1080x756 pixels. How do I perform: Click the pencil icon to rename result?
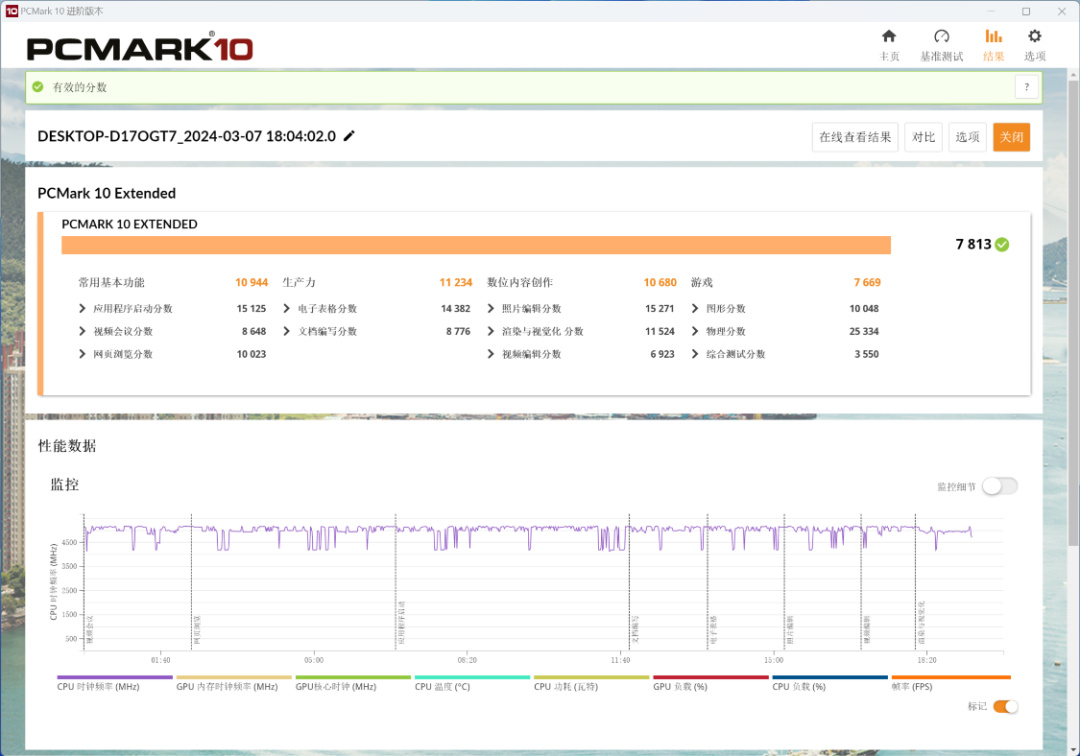click(x=349, y=136)
